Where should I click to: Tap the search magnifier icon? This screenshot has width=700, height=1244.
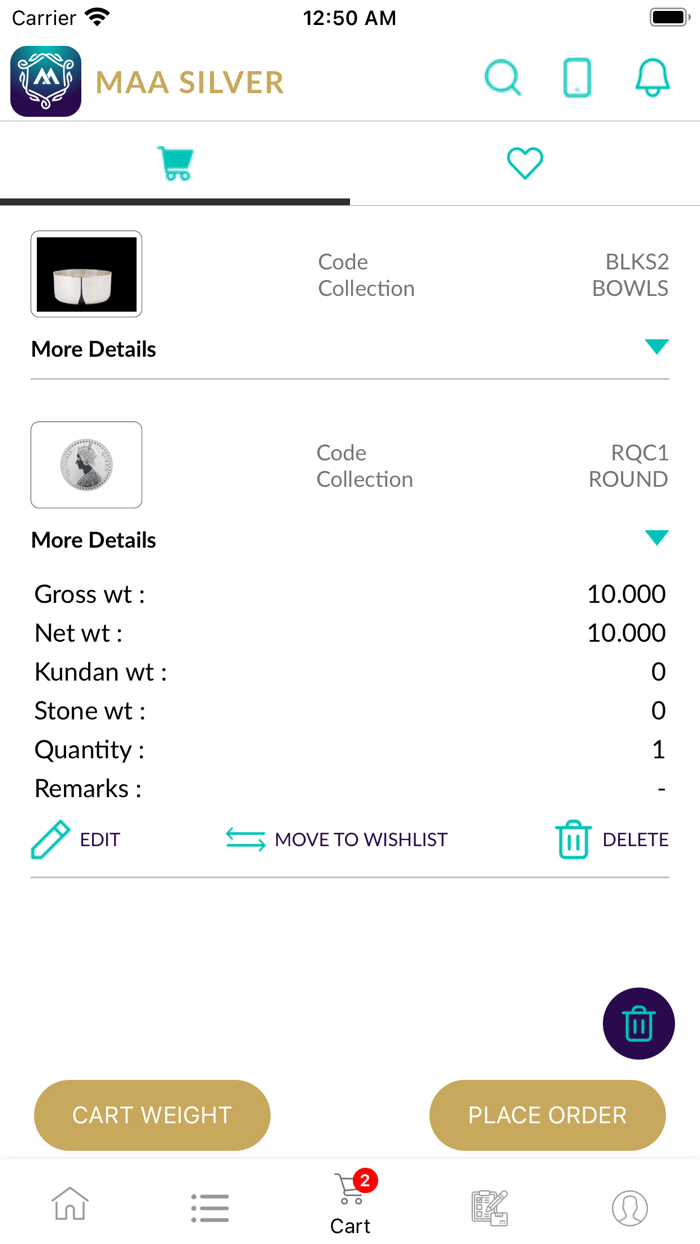coord(502,78)
